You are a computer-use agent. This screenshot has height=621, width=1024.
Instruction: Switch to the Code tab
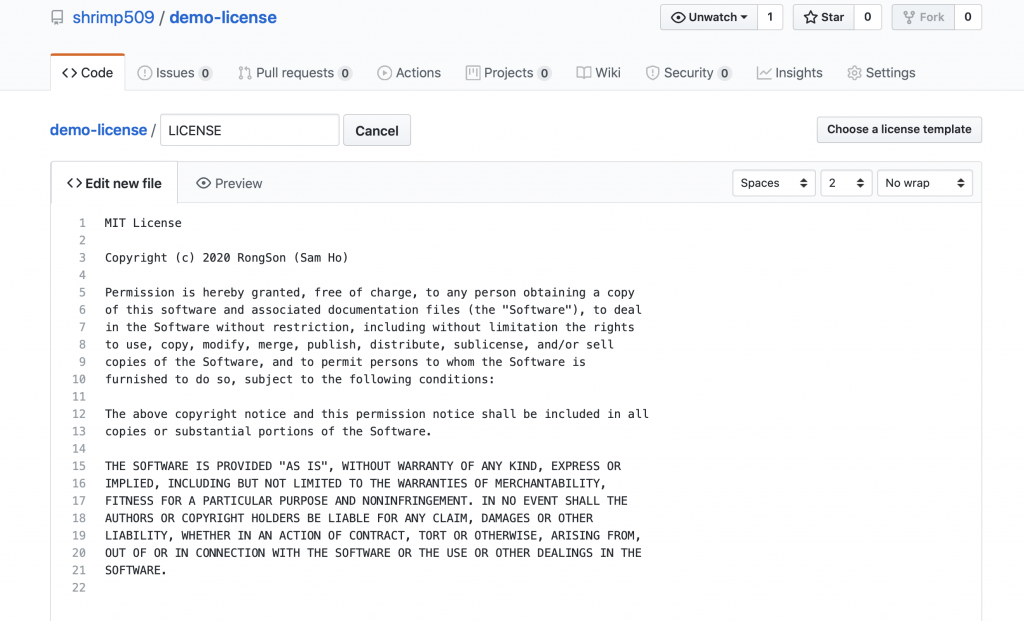[x=88, y=72]
